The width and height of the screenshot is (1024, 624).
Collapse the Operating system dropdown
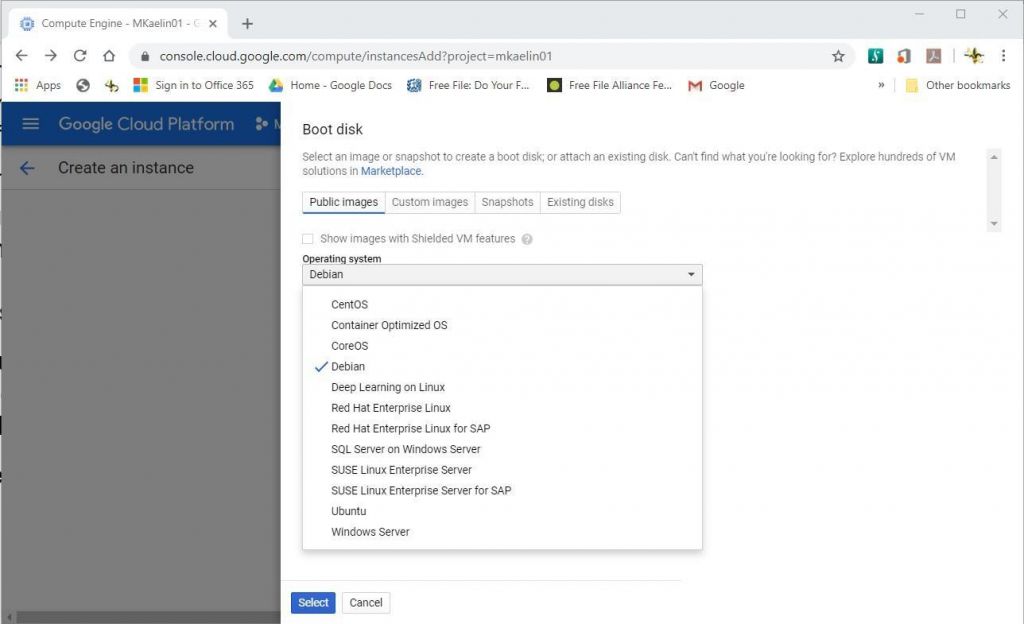(x=689, y=273)
